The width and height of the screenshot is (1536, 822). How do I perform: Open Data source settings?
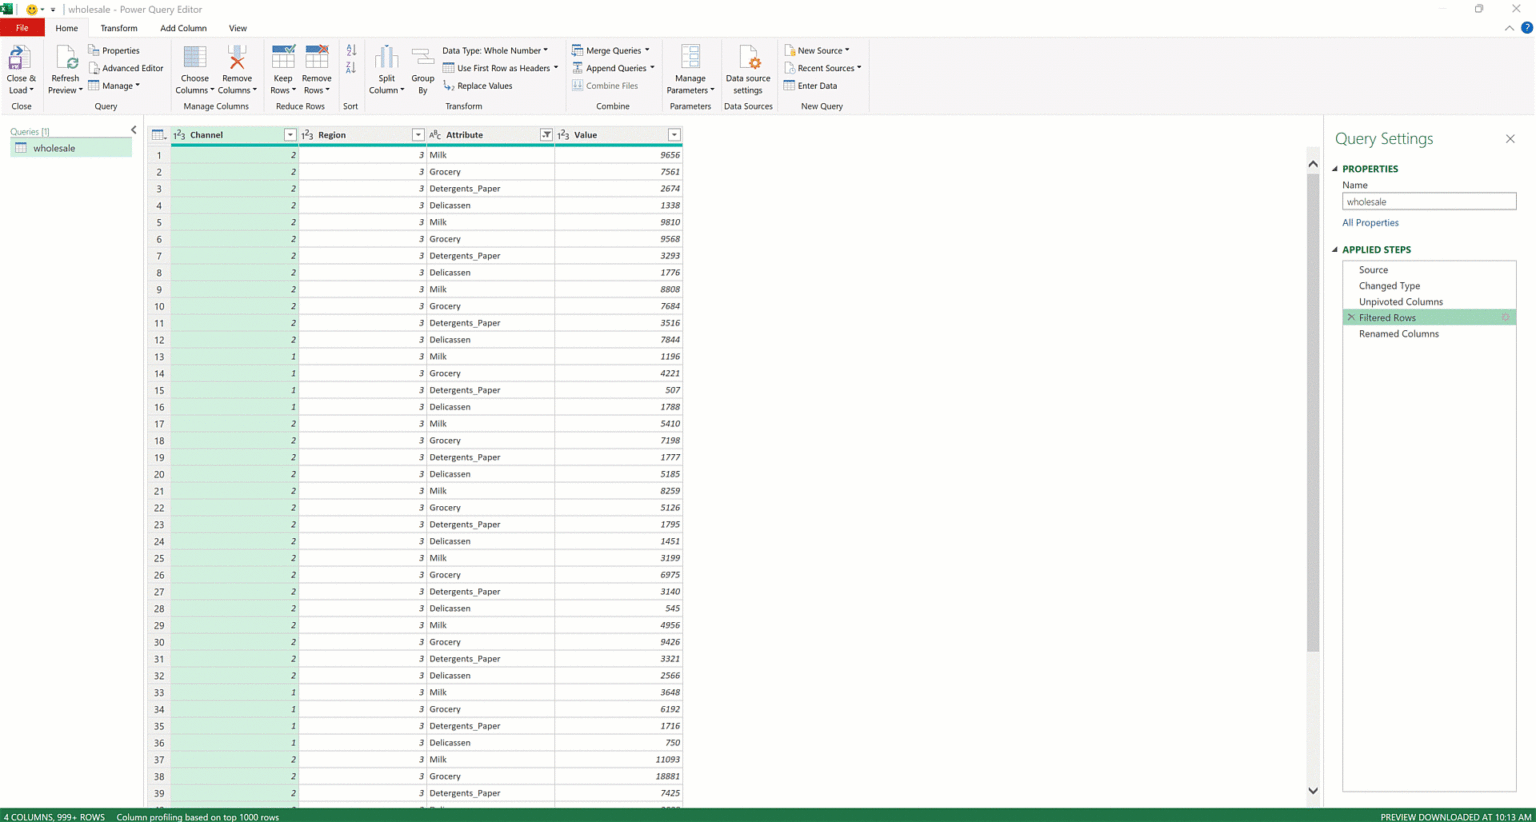pos(748,60)
